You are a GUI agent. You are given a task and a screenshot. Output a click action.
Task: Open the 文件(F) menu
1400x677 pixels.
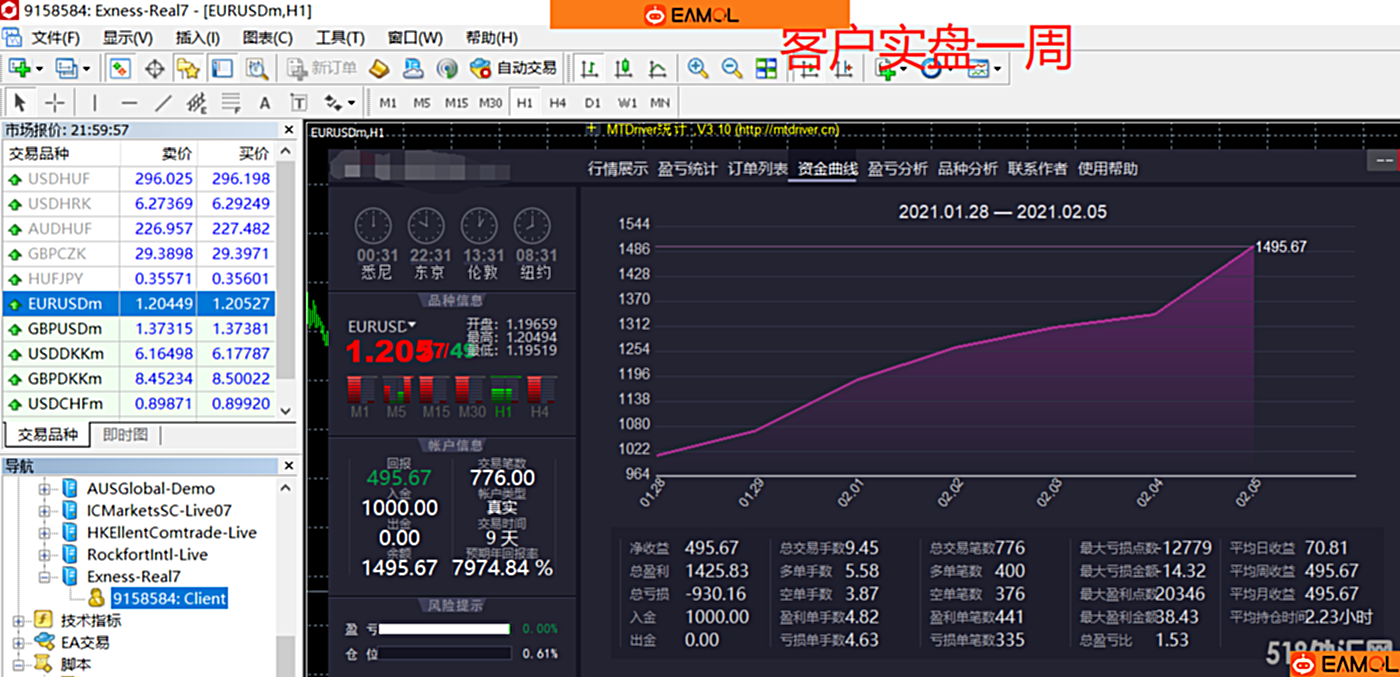point(55,38)
